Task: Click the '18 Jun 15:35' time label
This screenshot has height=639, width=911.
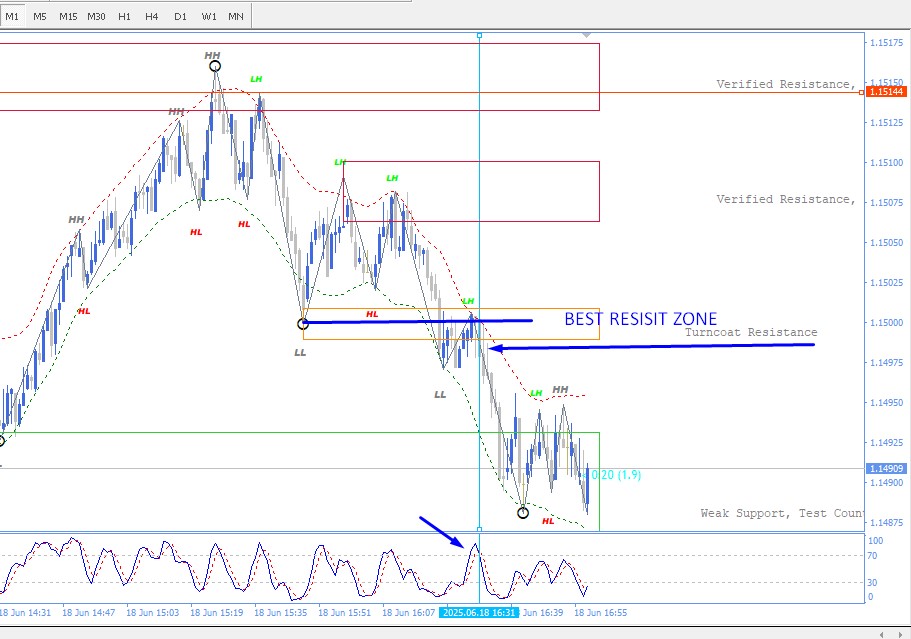Action: [x=281, y=612]
